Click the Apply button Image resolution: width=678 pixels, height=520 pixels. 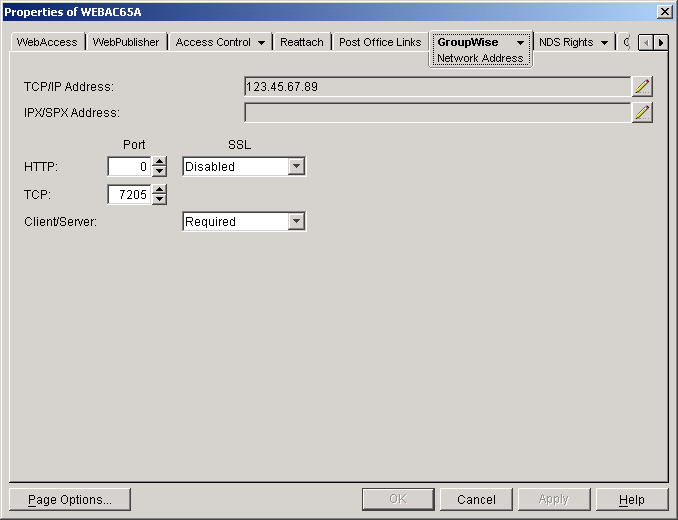point(554,500)
